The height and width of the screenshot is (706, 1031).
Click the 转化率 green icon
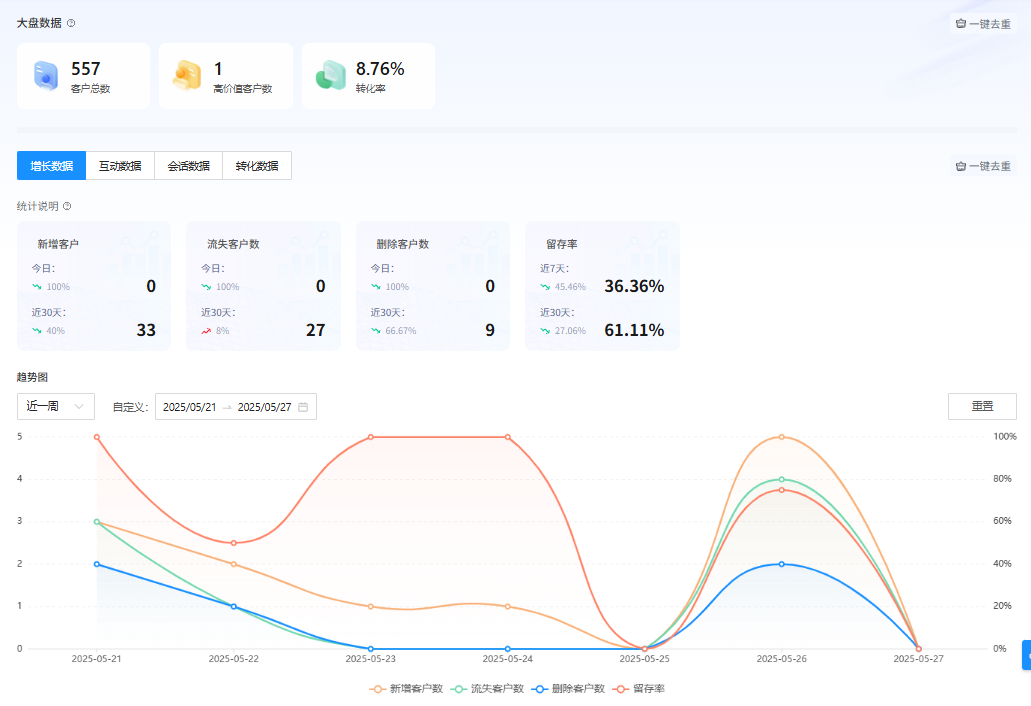[330, 76]
